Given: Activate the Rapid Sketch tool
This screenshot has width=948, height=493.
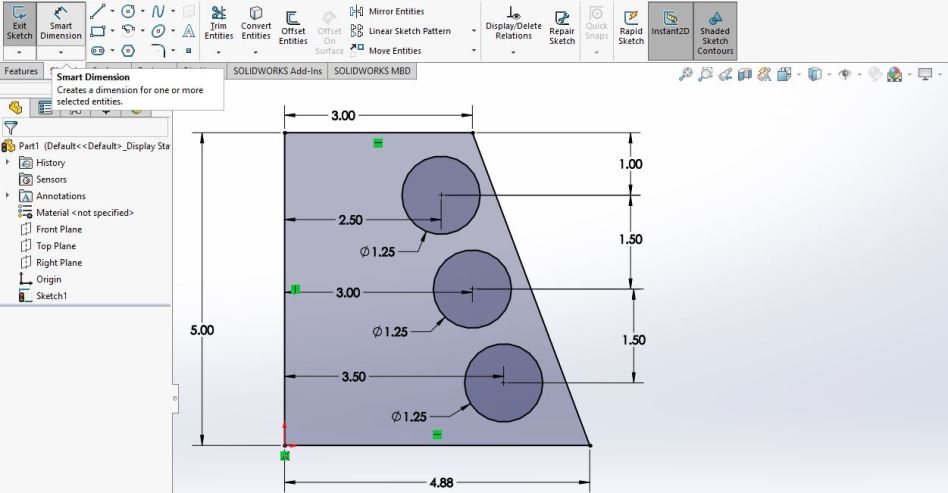Looking at the screenshot, I should coord(630,24).
